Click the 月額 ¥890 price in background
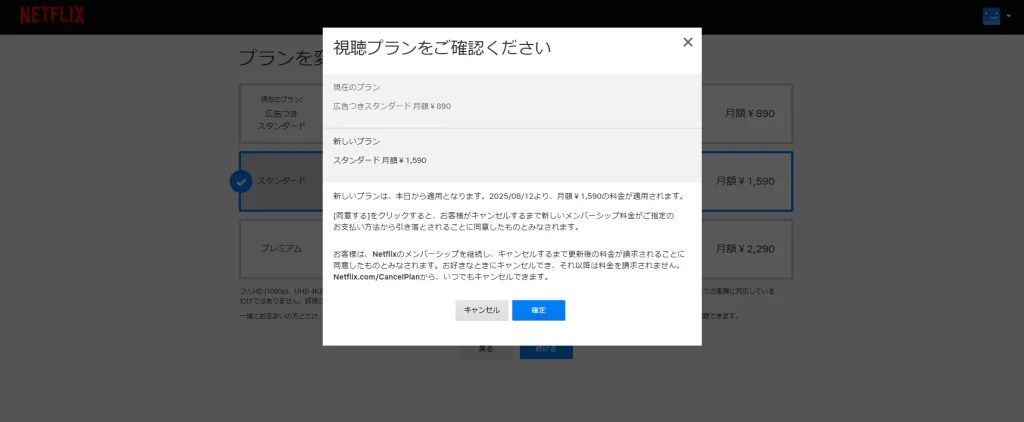 click(750, 113)
